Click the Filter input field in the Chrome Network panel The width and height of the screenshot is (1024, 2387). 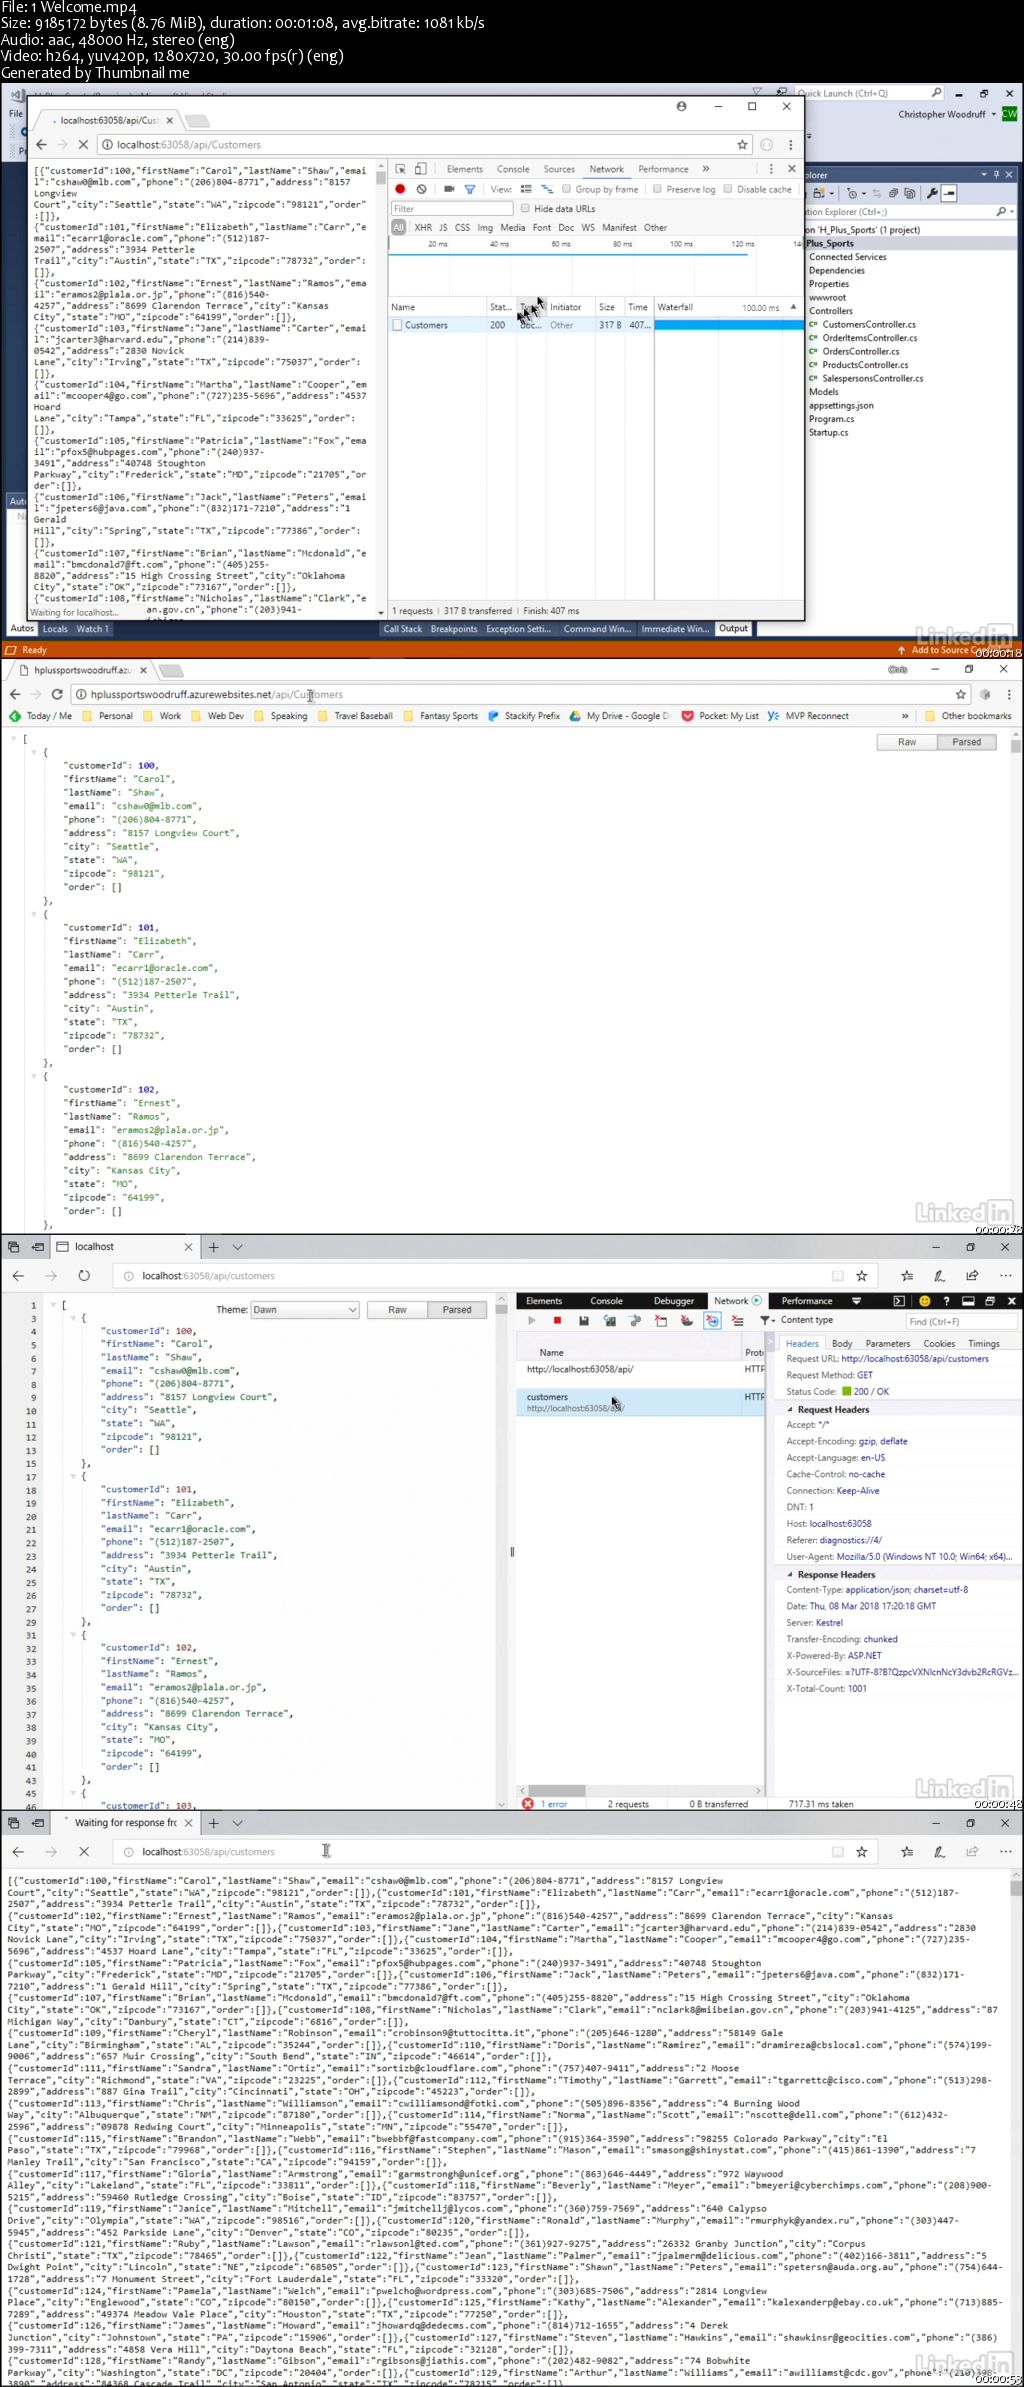point(452,208)
